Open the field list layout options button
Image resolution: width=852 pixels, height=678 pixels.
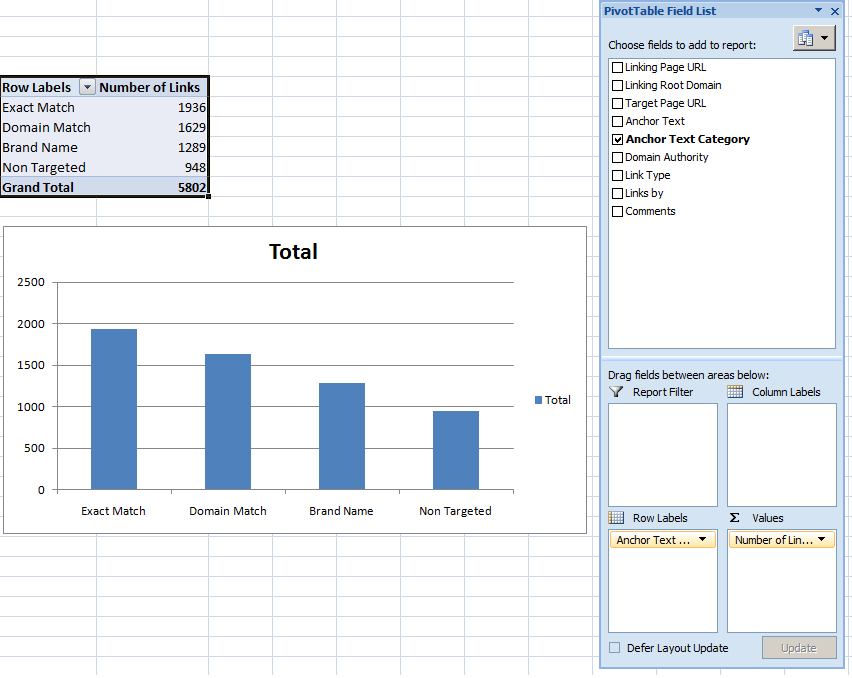coord(814,38)
